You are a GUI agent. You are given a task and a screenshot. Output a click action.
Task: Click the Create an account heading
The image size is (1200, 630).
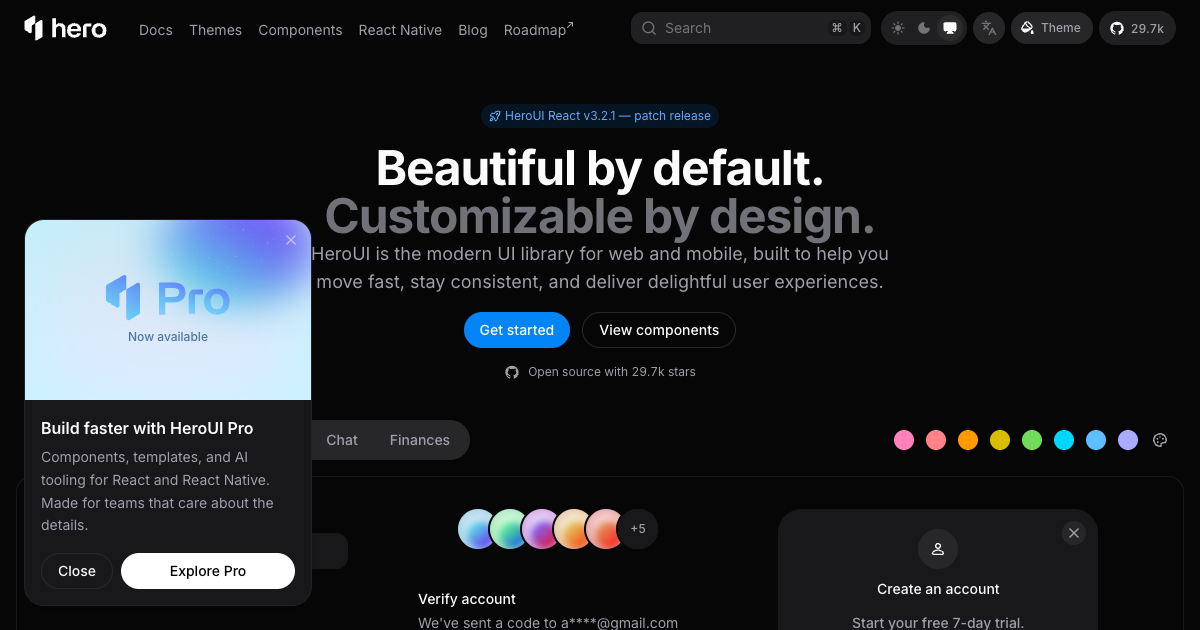938,589
